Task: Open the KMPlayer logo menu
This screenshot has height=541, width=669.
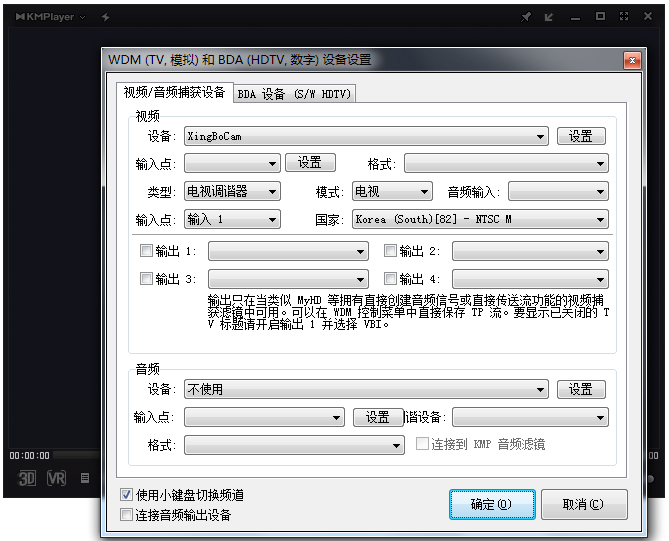Action: point(50,17)
